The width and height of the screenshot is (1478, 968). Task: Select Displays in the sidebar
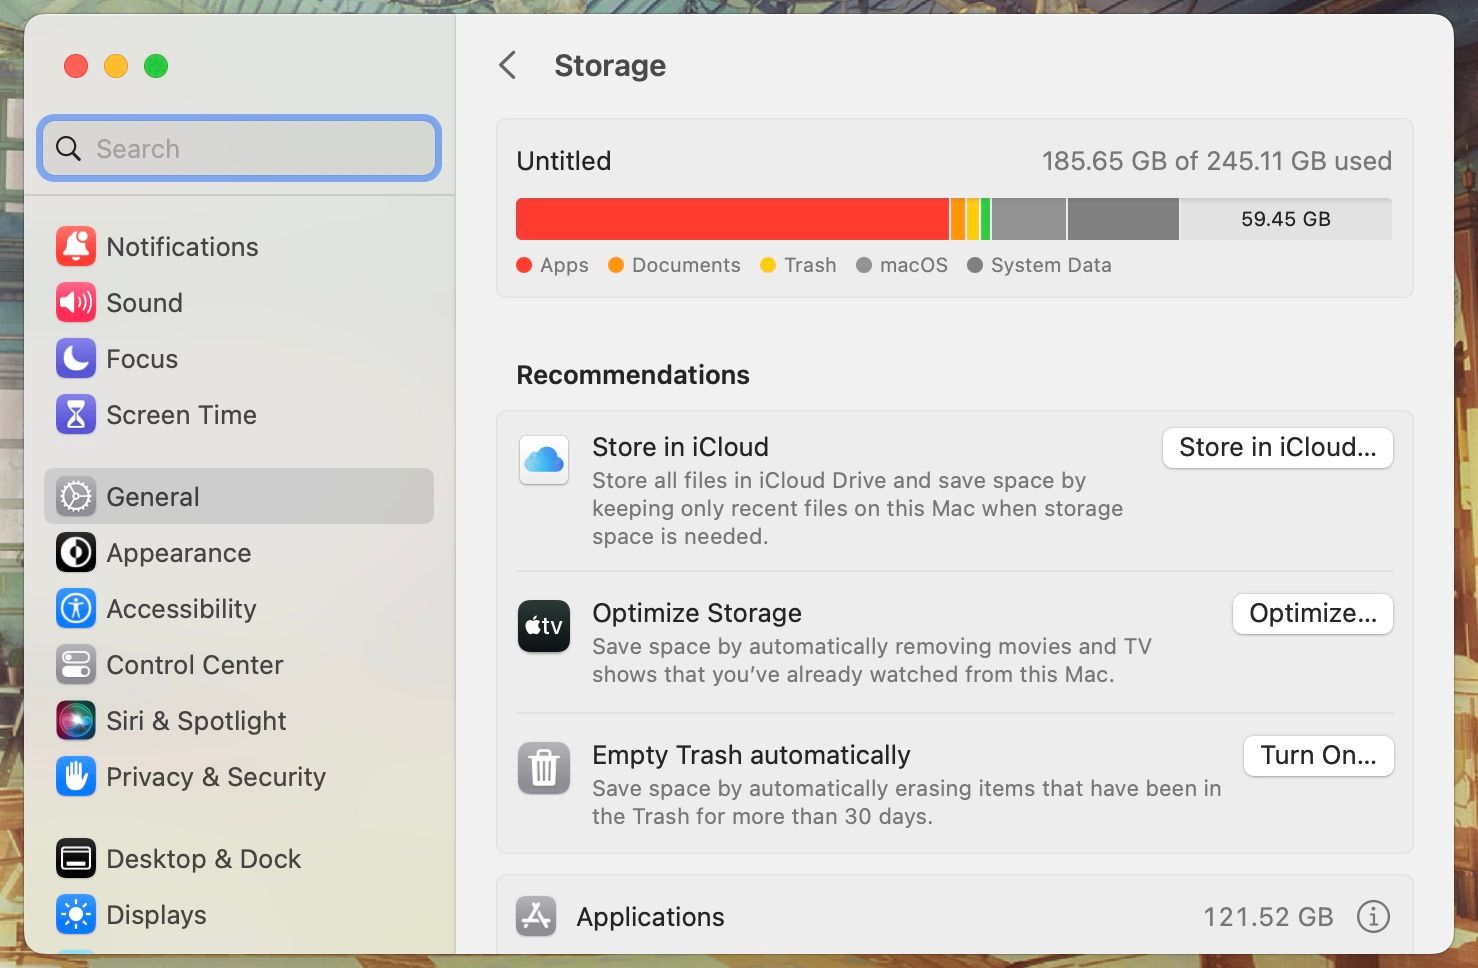tap(156, 914)
